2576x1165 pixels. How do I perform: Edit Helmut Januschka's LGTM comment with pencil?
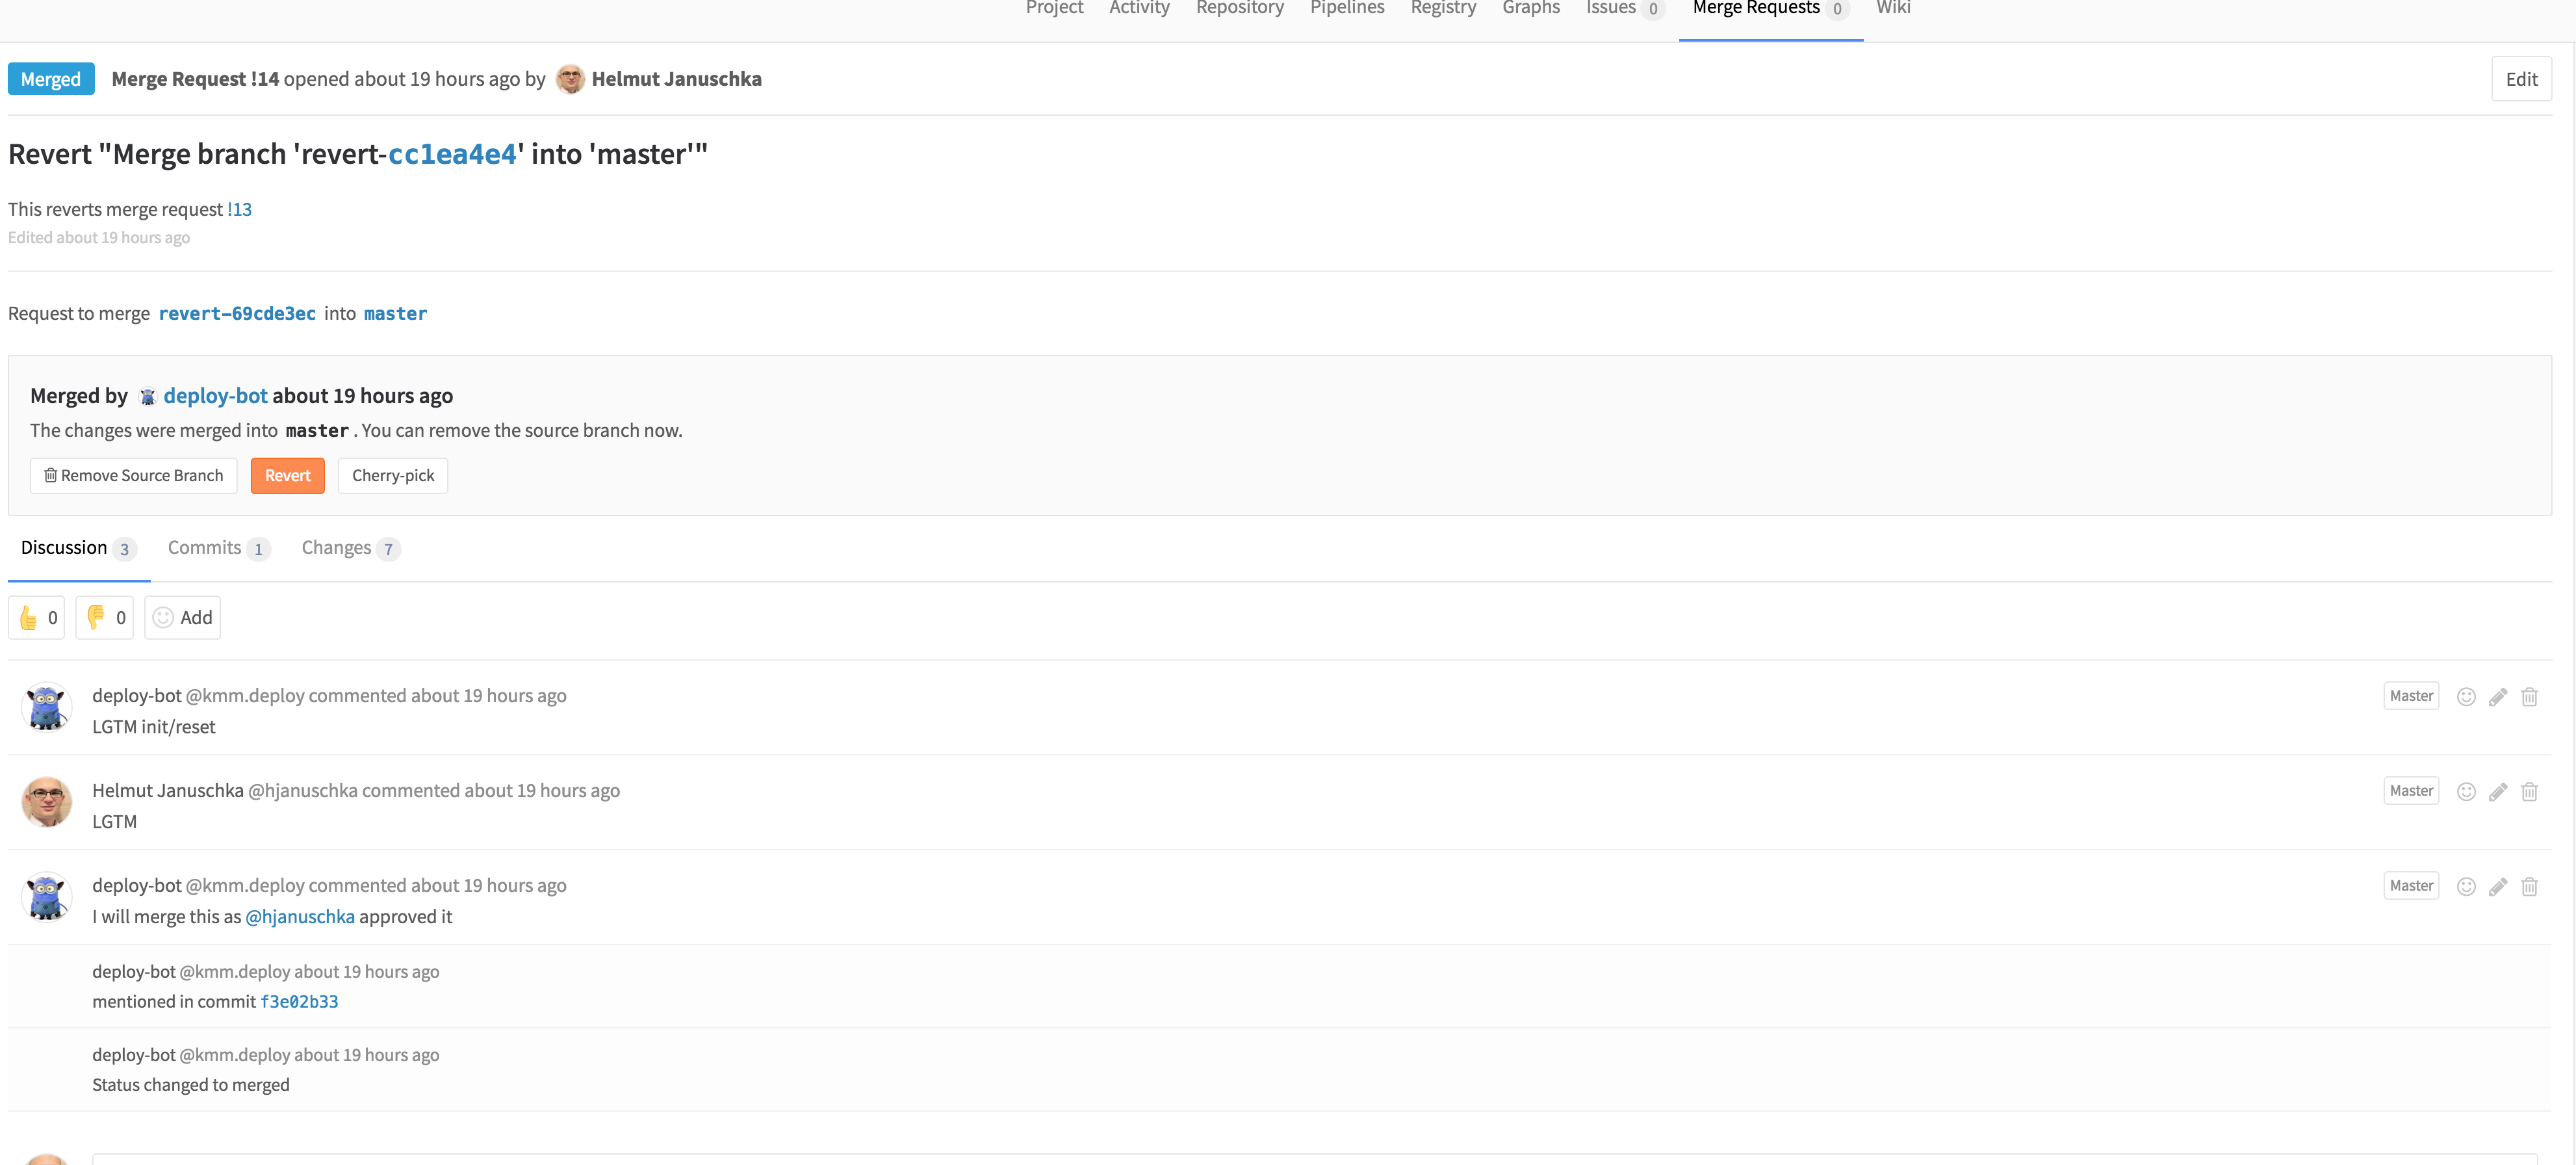tap(2498, 792)
